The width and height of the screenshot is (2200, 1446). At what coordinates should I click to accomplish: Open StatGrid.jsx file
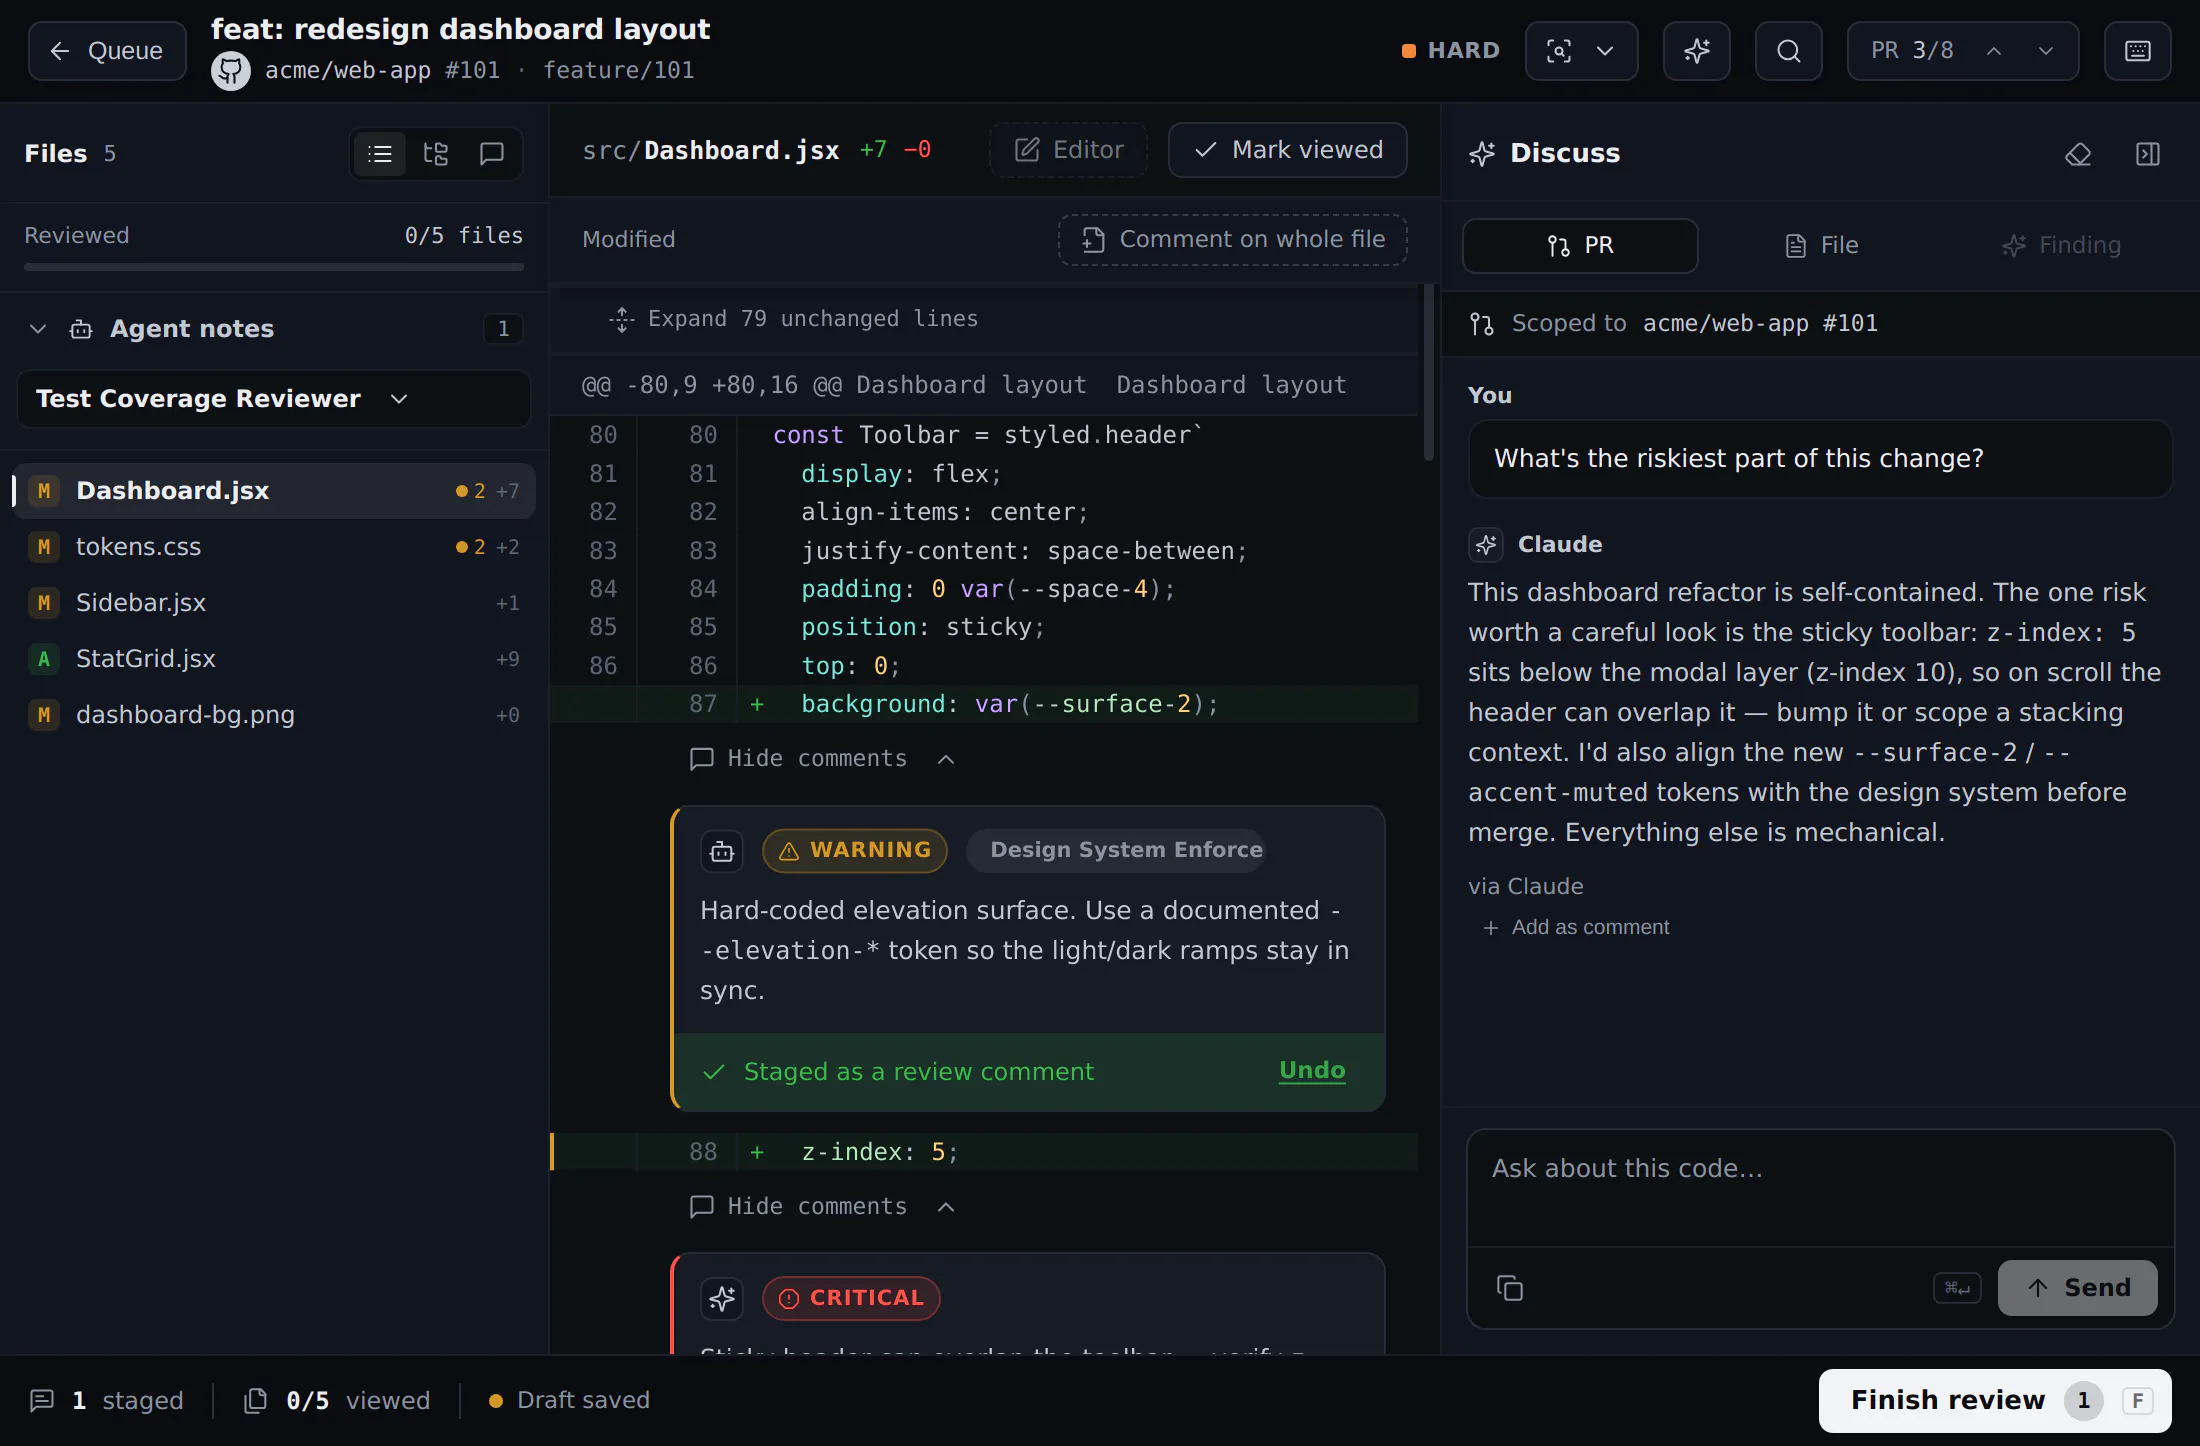274,659
